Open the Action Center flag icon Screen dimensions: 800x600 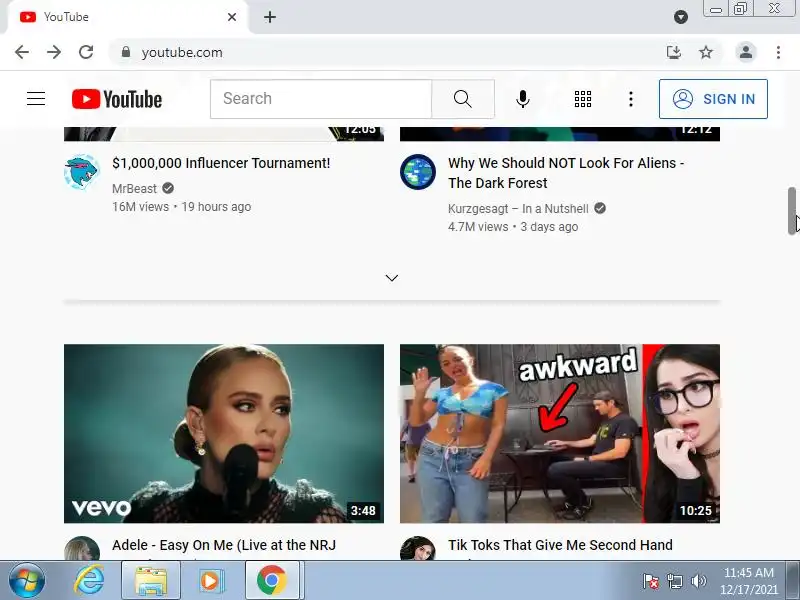tap(651, 581)
